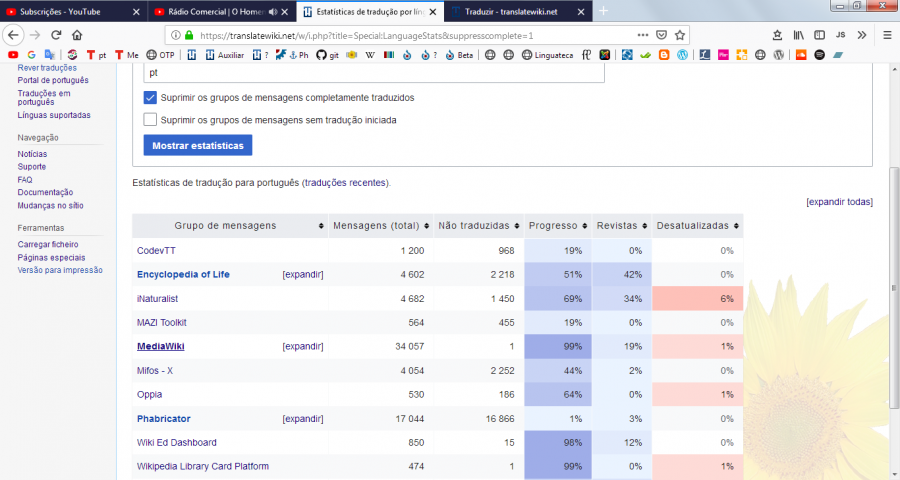The width and height of the screenshot is (900, 480).
Task: Open traduções recentes link
Action: pos(345,183)
